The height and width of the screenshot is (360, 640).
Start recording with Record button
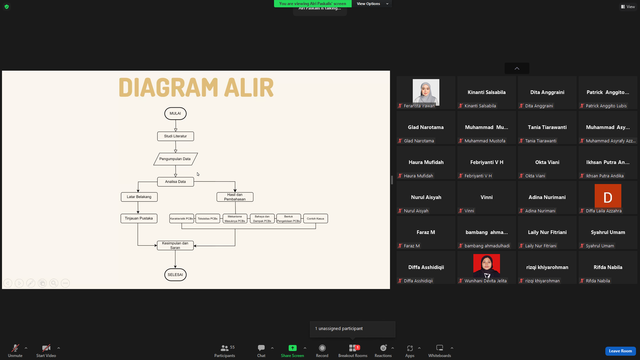[322, 350]
